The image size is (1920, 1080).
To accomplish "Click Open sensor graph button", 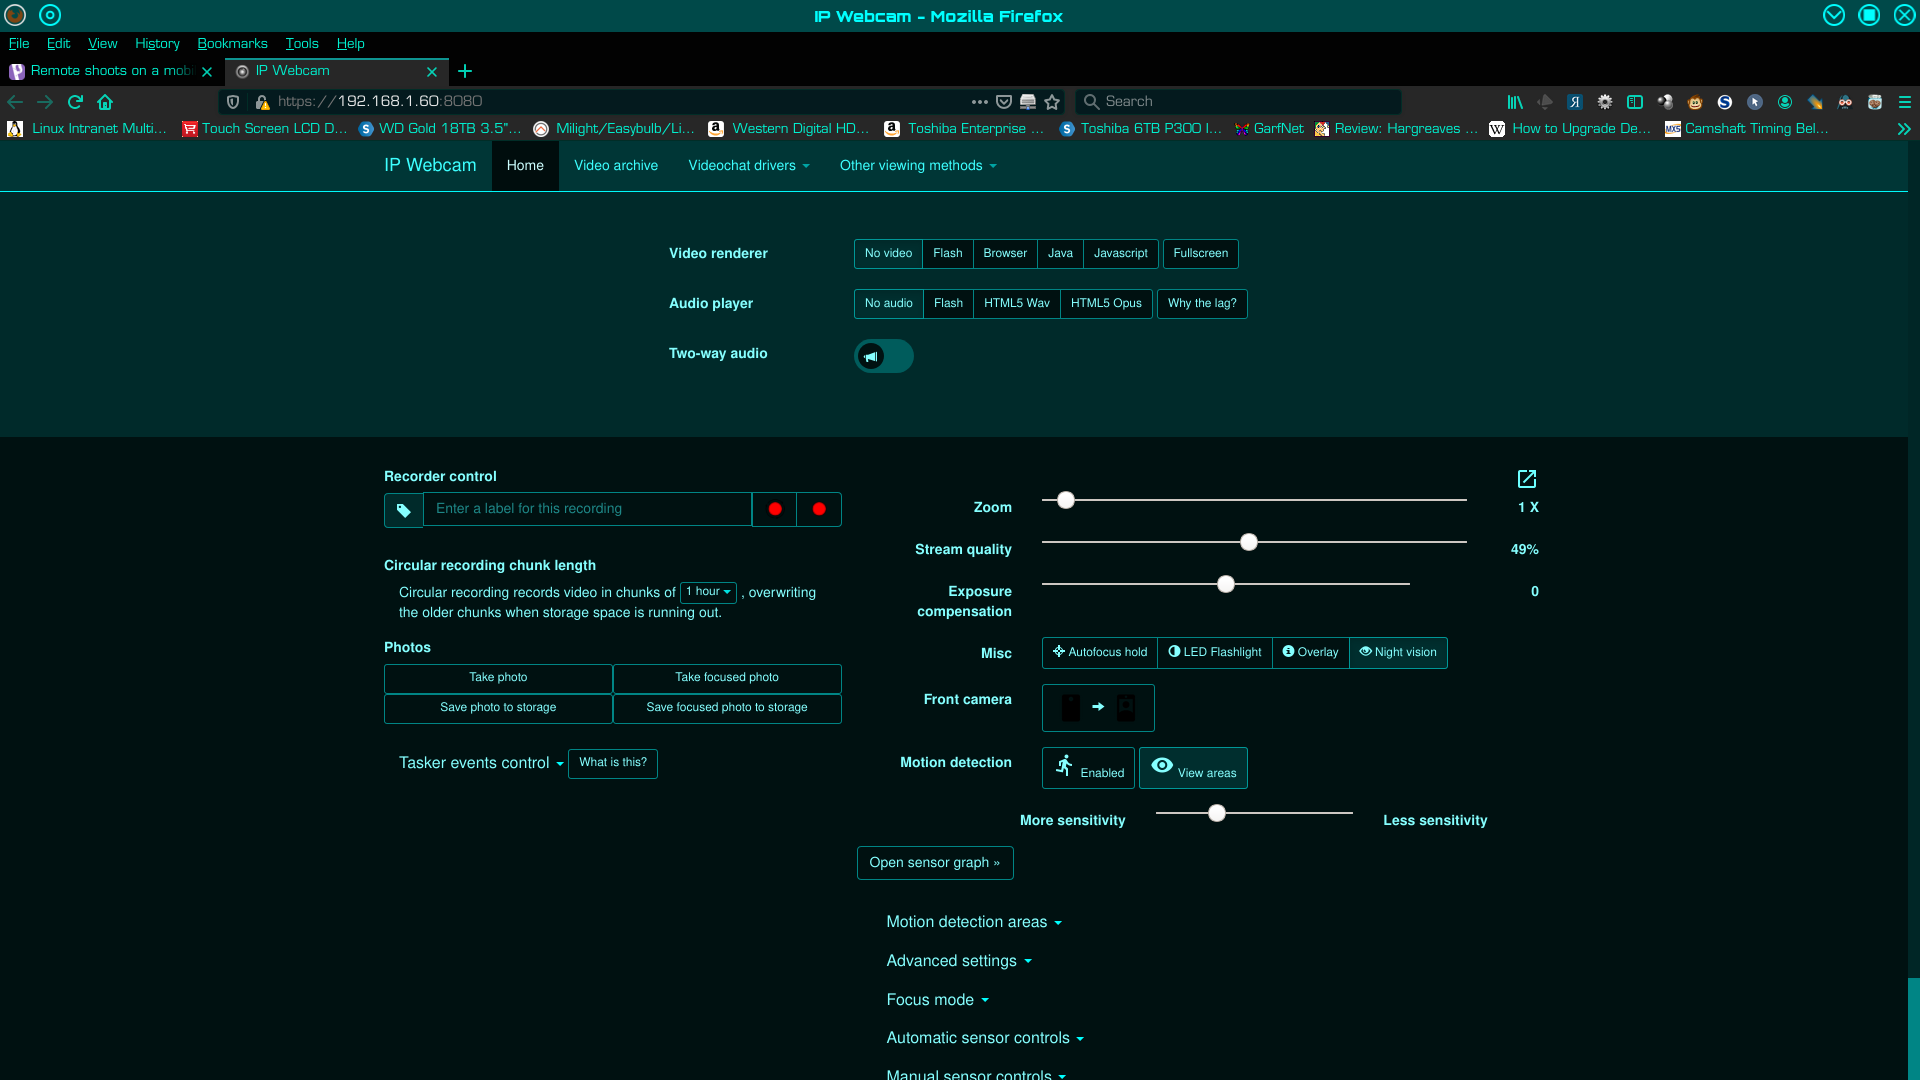I will (935, 862).
